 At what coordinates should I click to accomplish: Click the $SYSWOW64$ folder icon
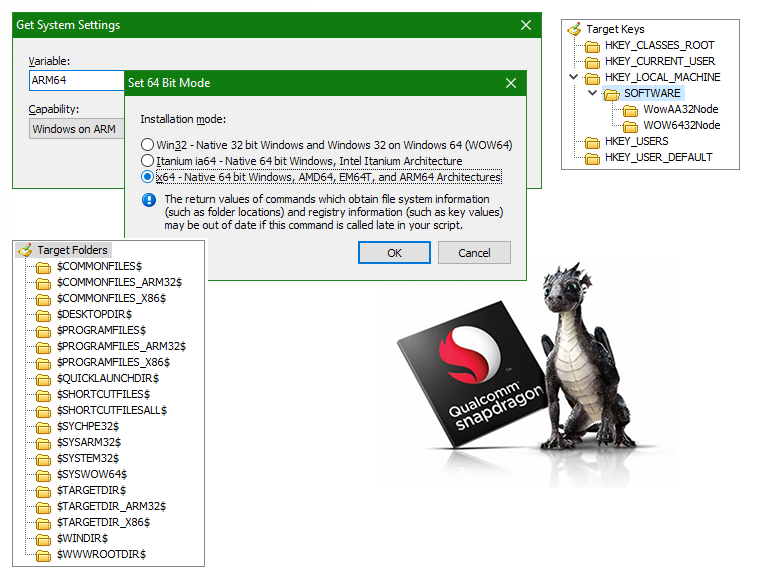tap(43, 476)
